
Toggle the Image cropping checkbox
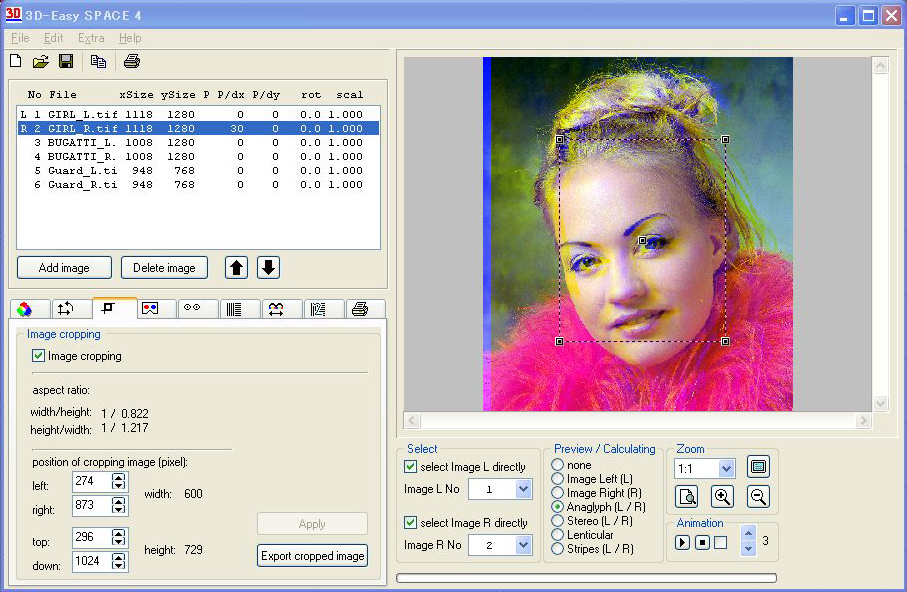[39, 356]
